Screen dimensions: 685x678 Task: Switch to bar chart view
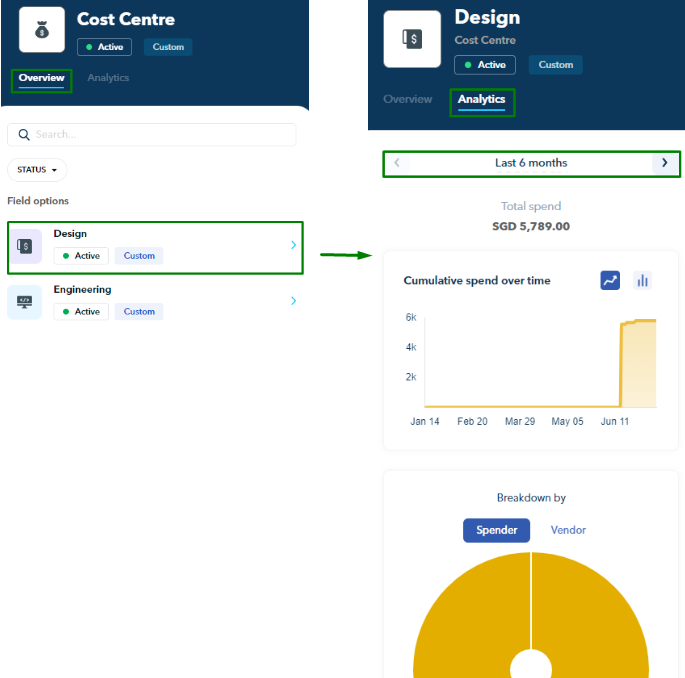(642, 280)
